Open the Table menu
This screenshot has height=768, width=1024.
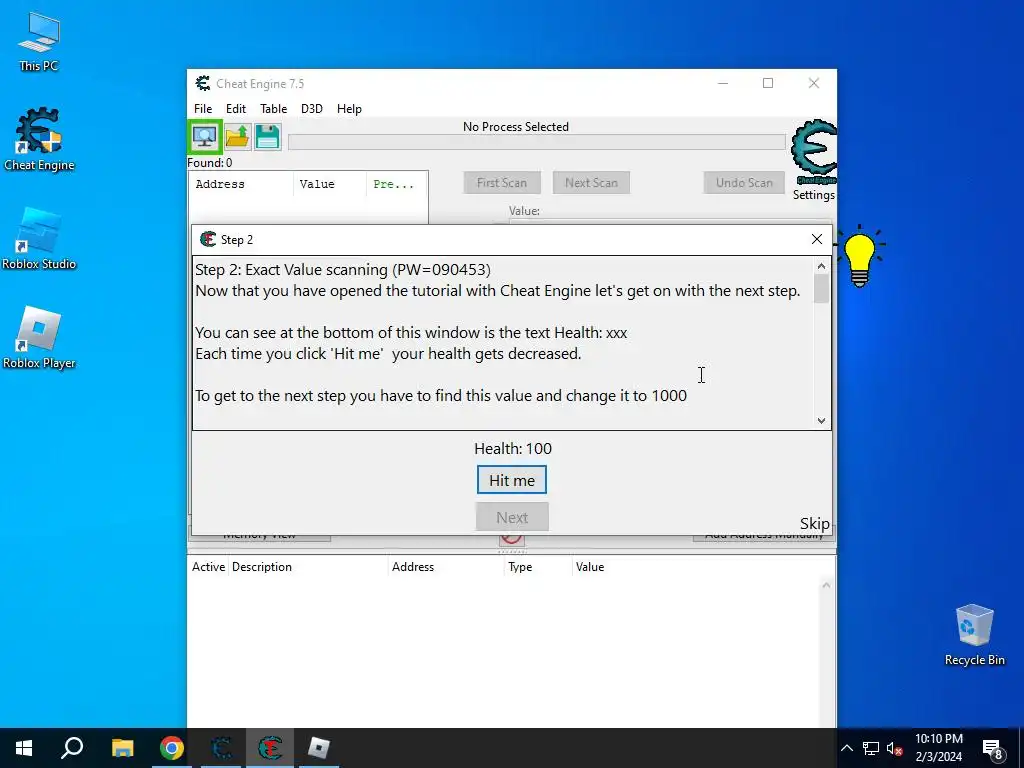274,108
